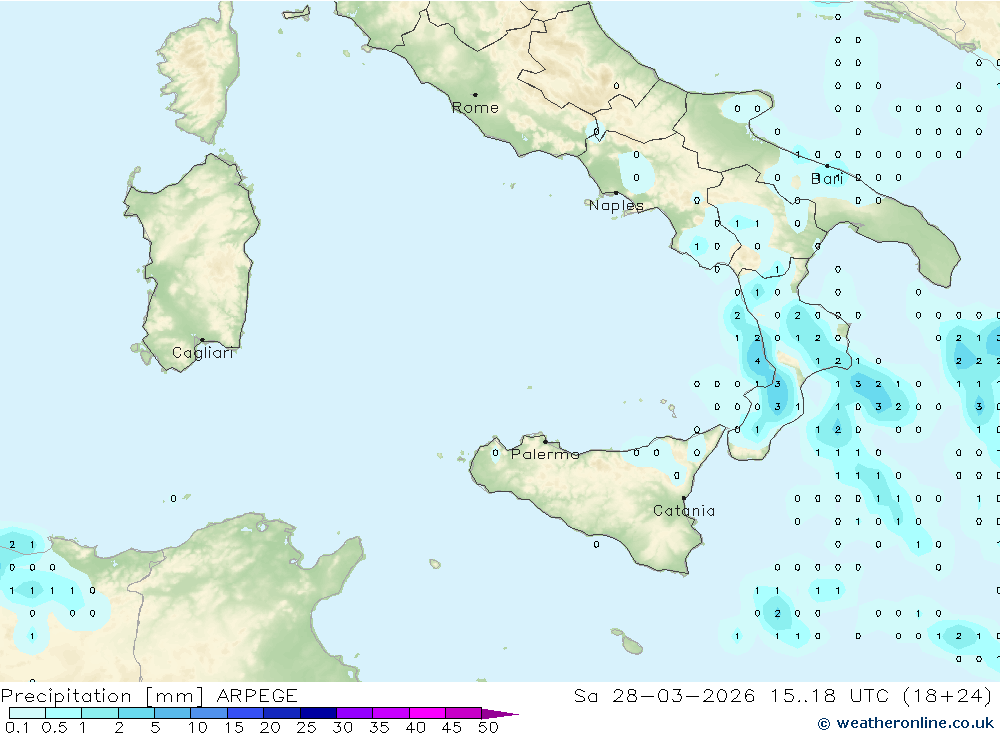Pick the 5–10 mm legend color swatch
This screenshot has width=1000, height=733.
(172, 713)
